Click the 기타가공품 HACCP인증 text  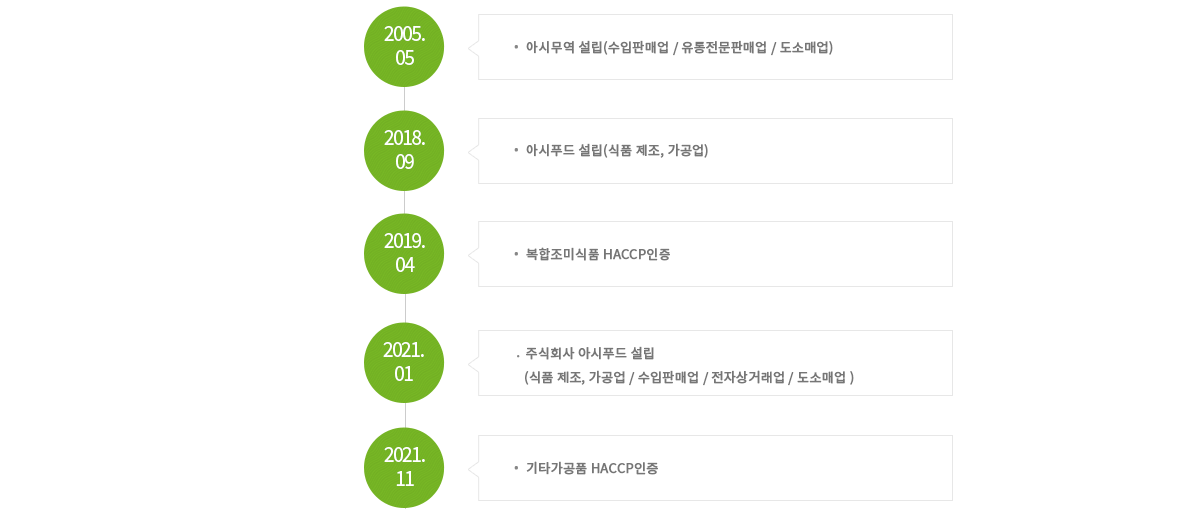592,468
